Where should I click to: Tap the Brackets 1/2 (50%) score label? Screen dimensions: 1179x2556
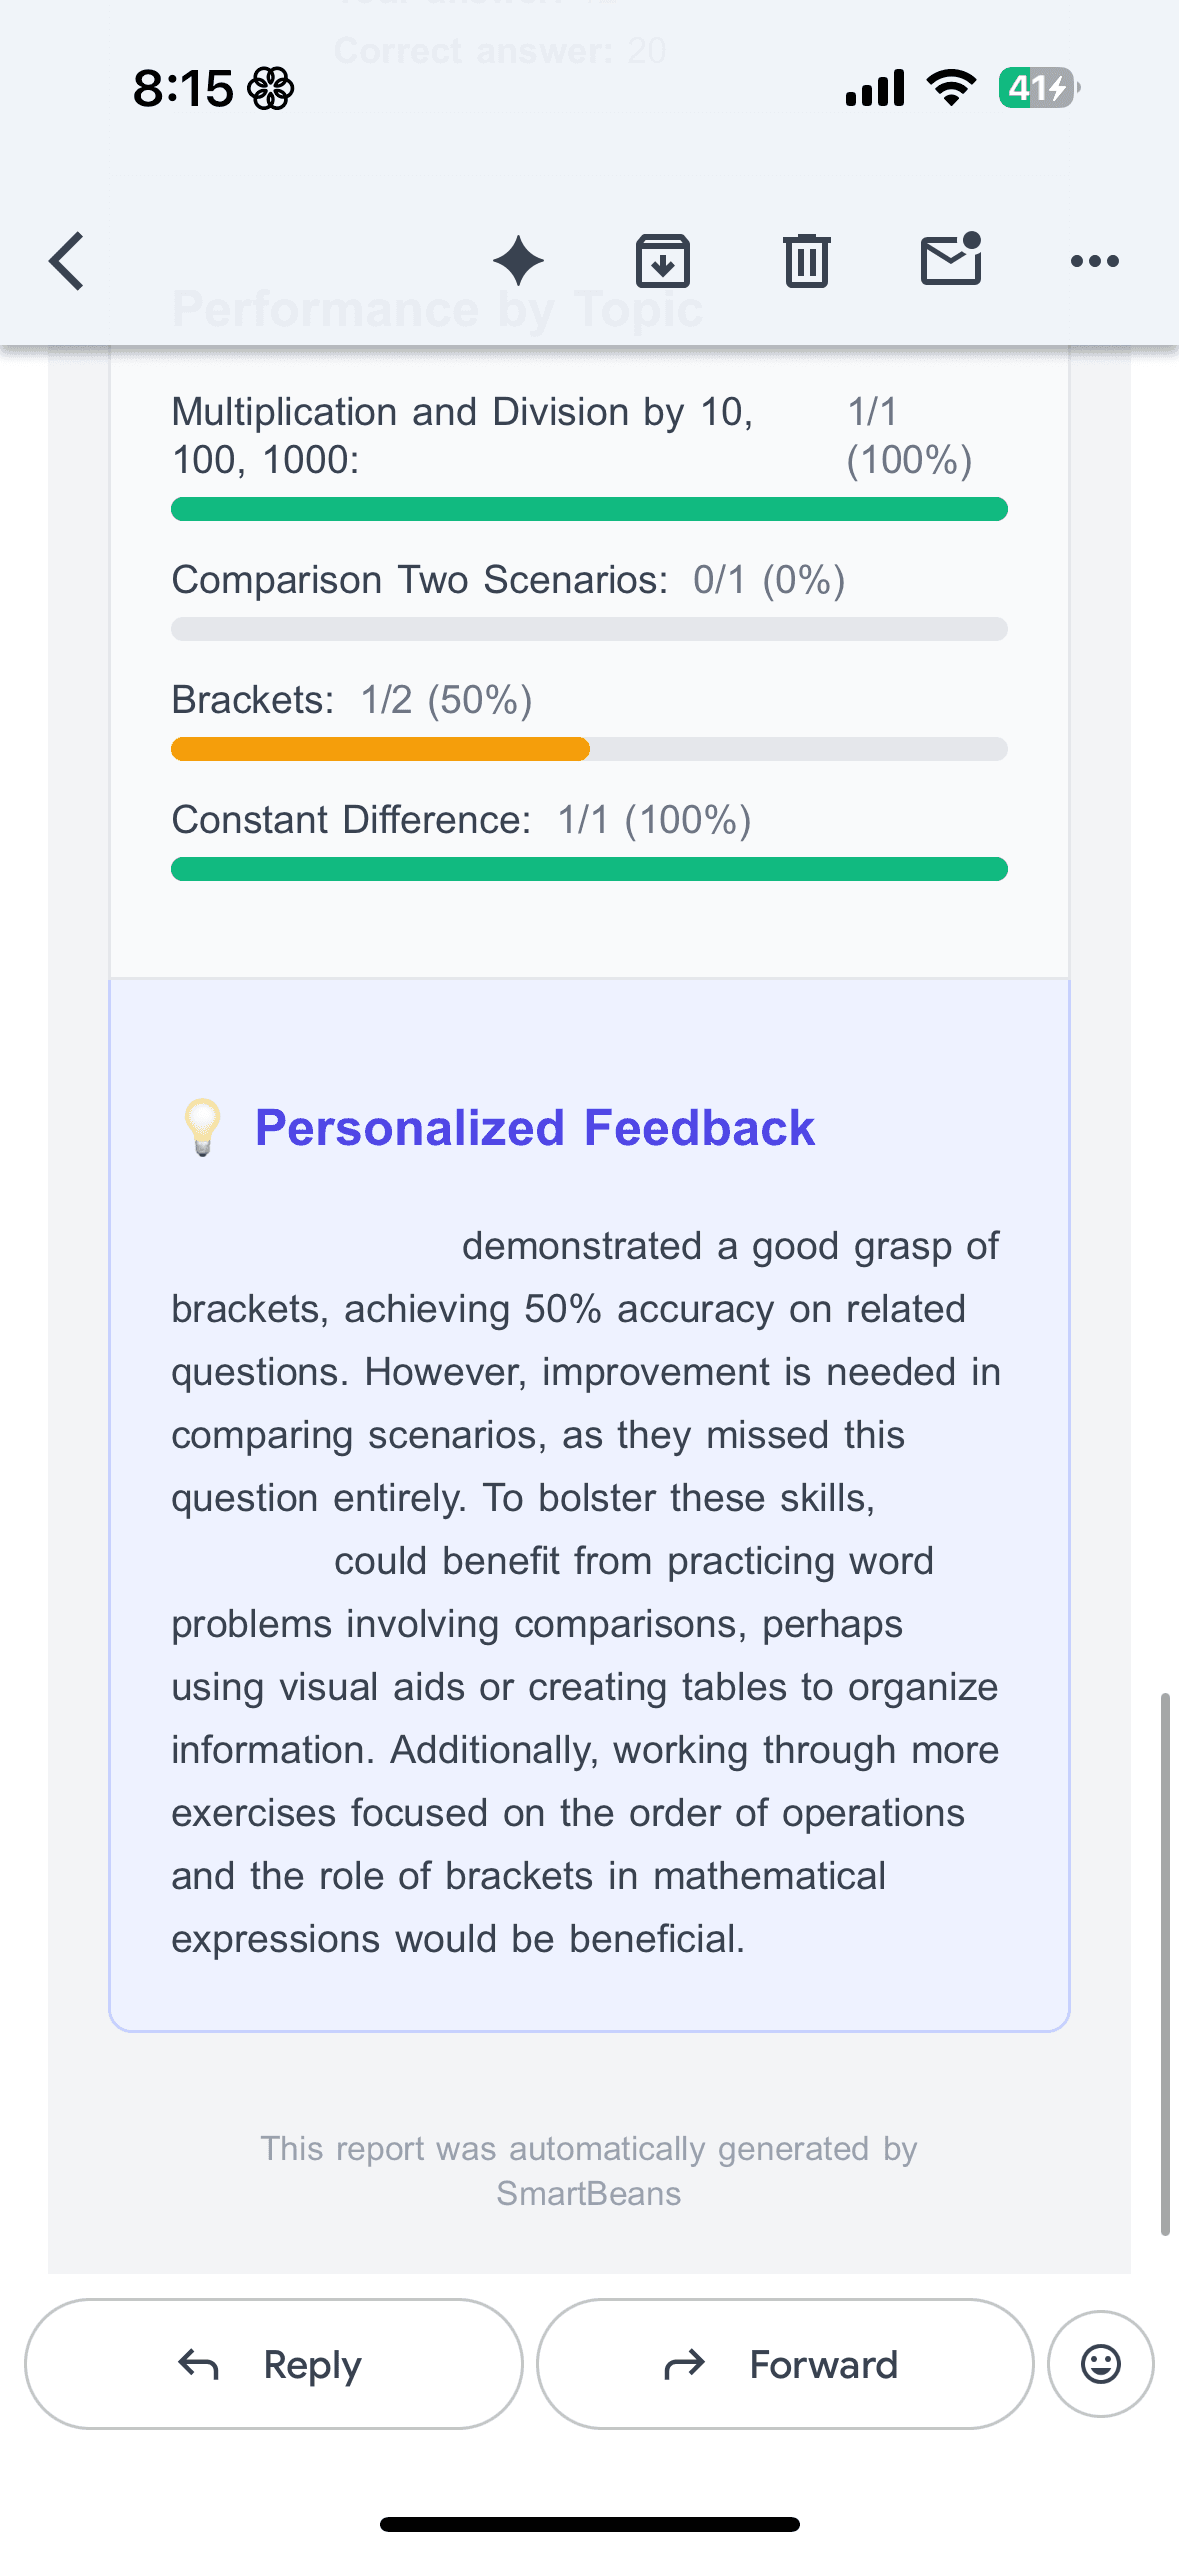pos(446,700)
